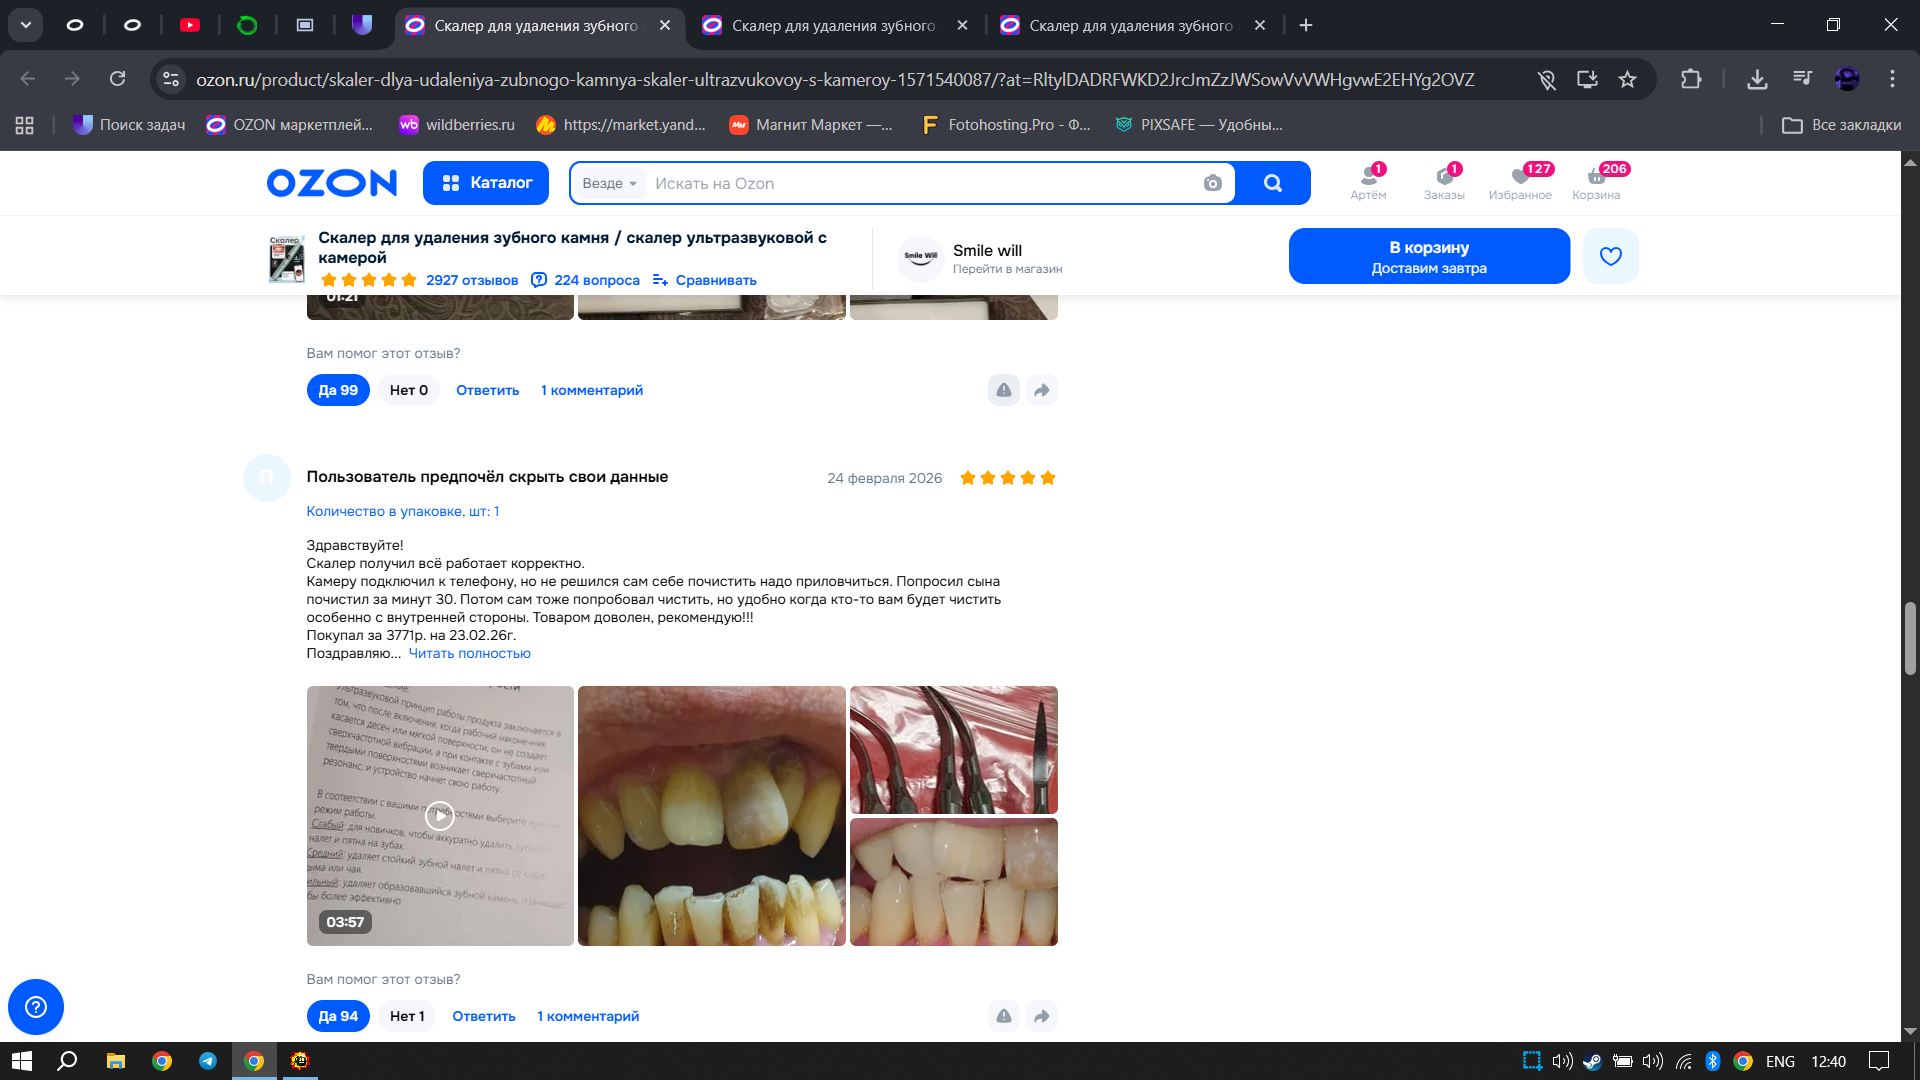Click the blue magnifier search button
This screenshot has height=1080, width=1920.
[x=1272, y=183]
